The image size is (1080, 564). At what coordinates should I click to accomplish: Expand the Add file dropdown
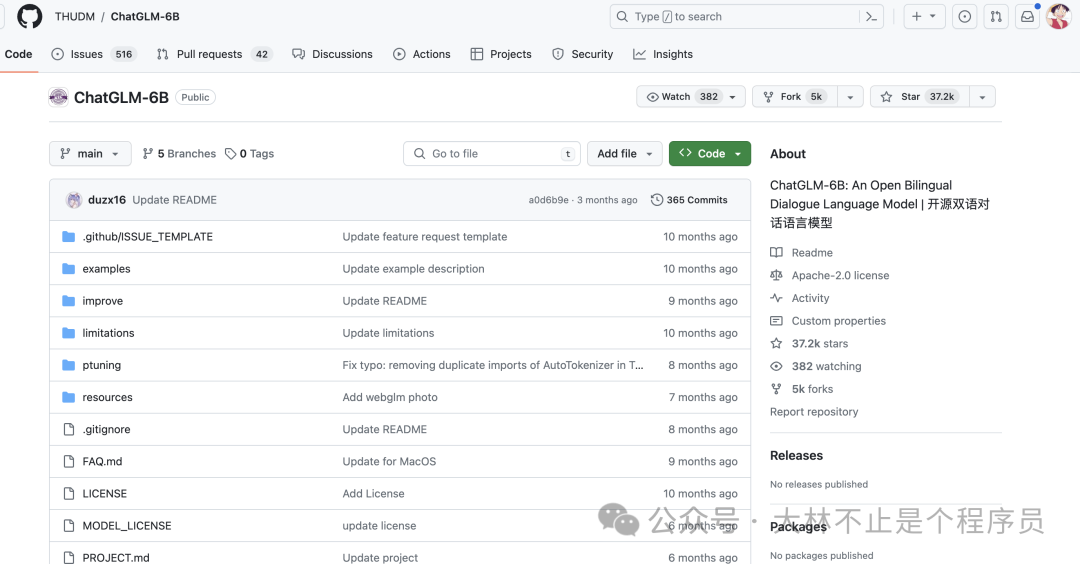pos(625,154)
